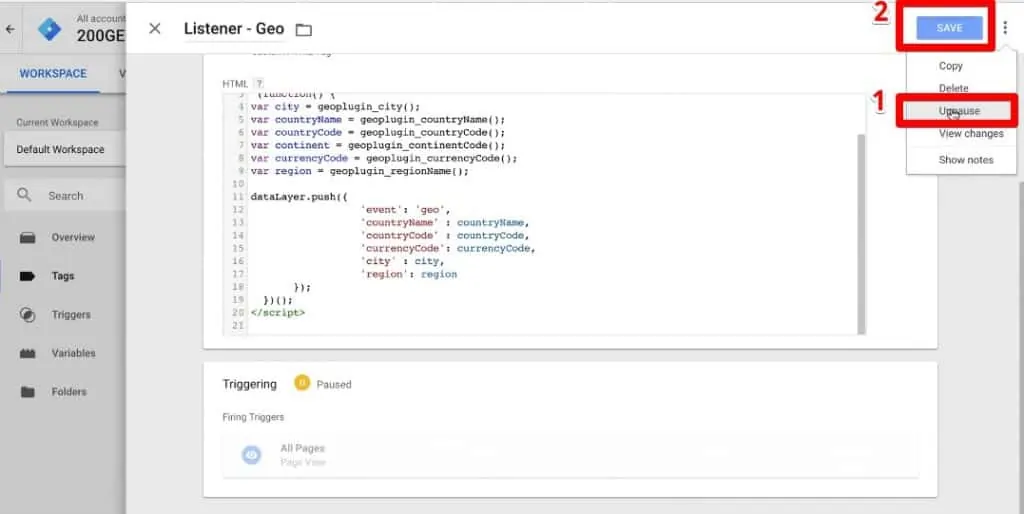Screen dimensions: 1024x514
Task: Click the Tags label icon
Action: point(27,276)
